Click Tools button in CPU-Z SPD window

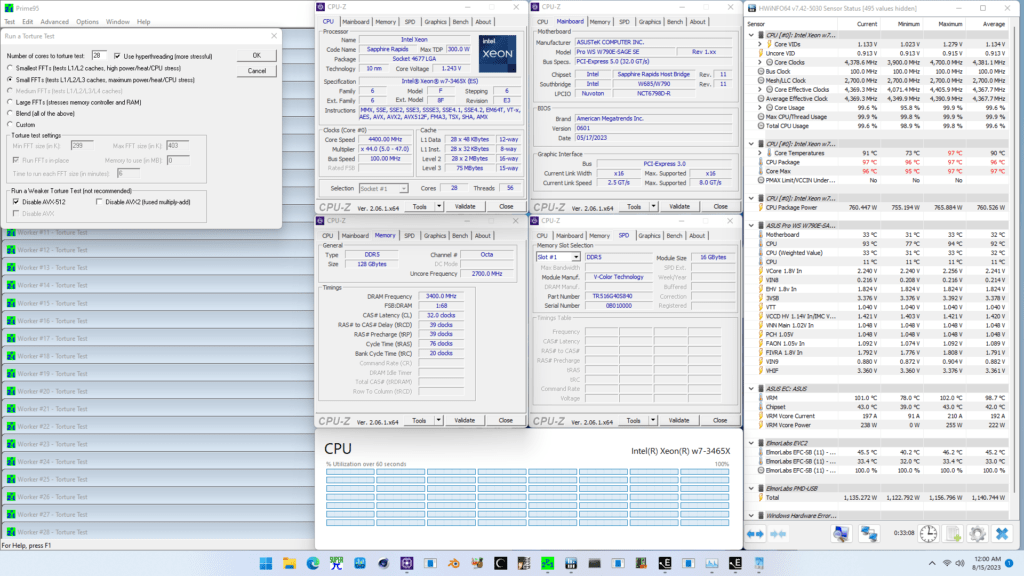(633, 421)
